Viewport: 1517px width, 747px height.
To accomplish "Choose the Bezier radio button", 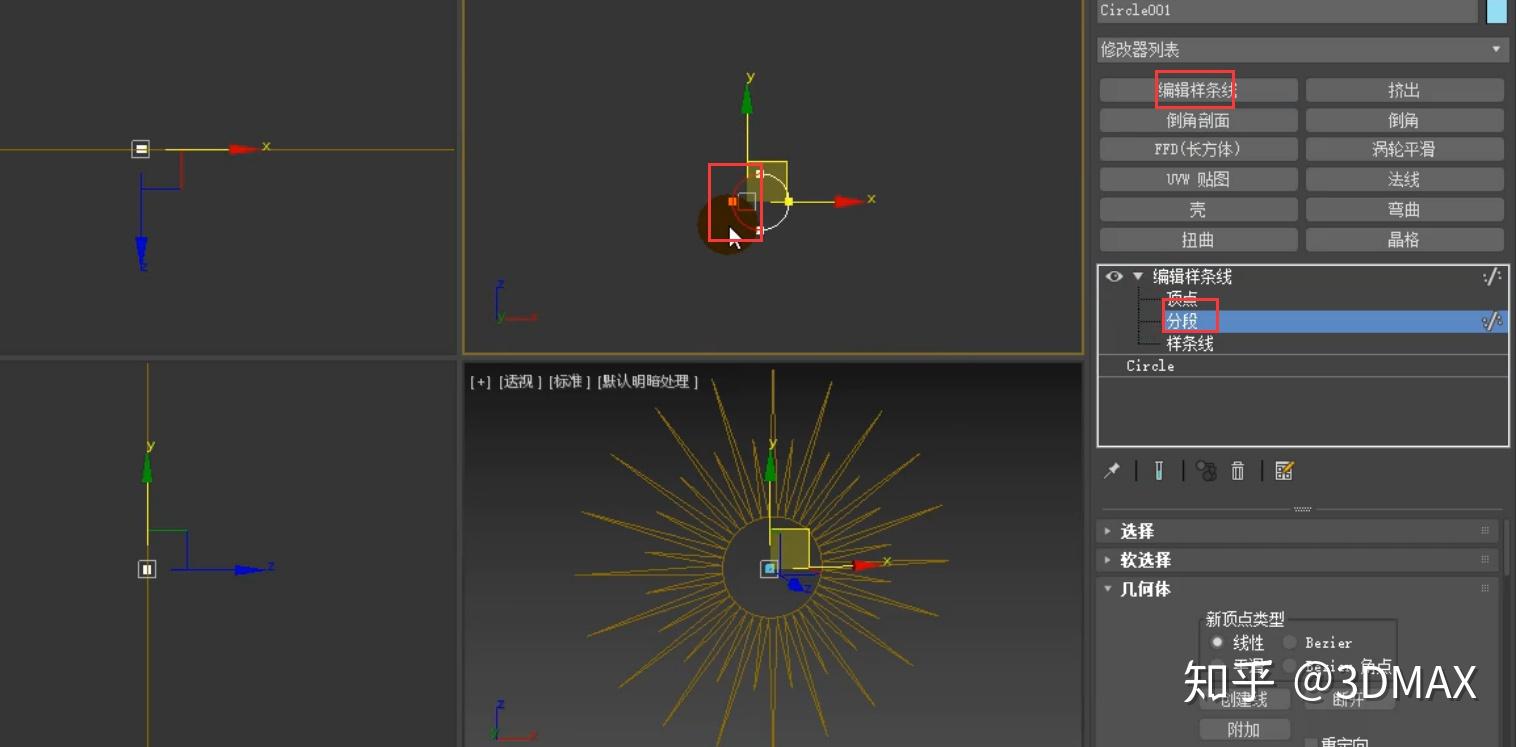I will pos(1290,642).
